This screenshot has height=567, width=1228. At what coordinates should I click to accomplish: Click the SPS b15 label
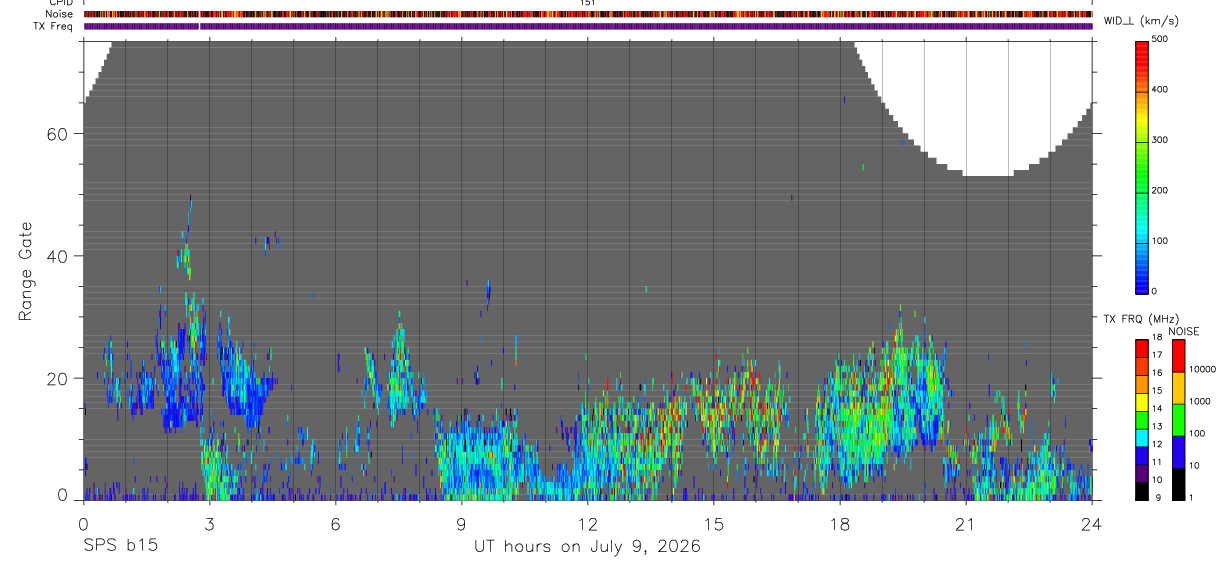120,546
